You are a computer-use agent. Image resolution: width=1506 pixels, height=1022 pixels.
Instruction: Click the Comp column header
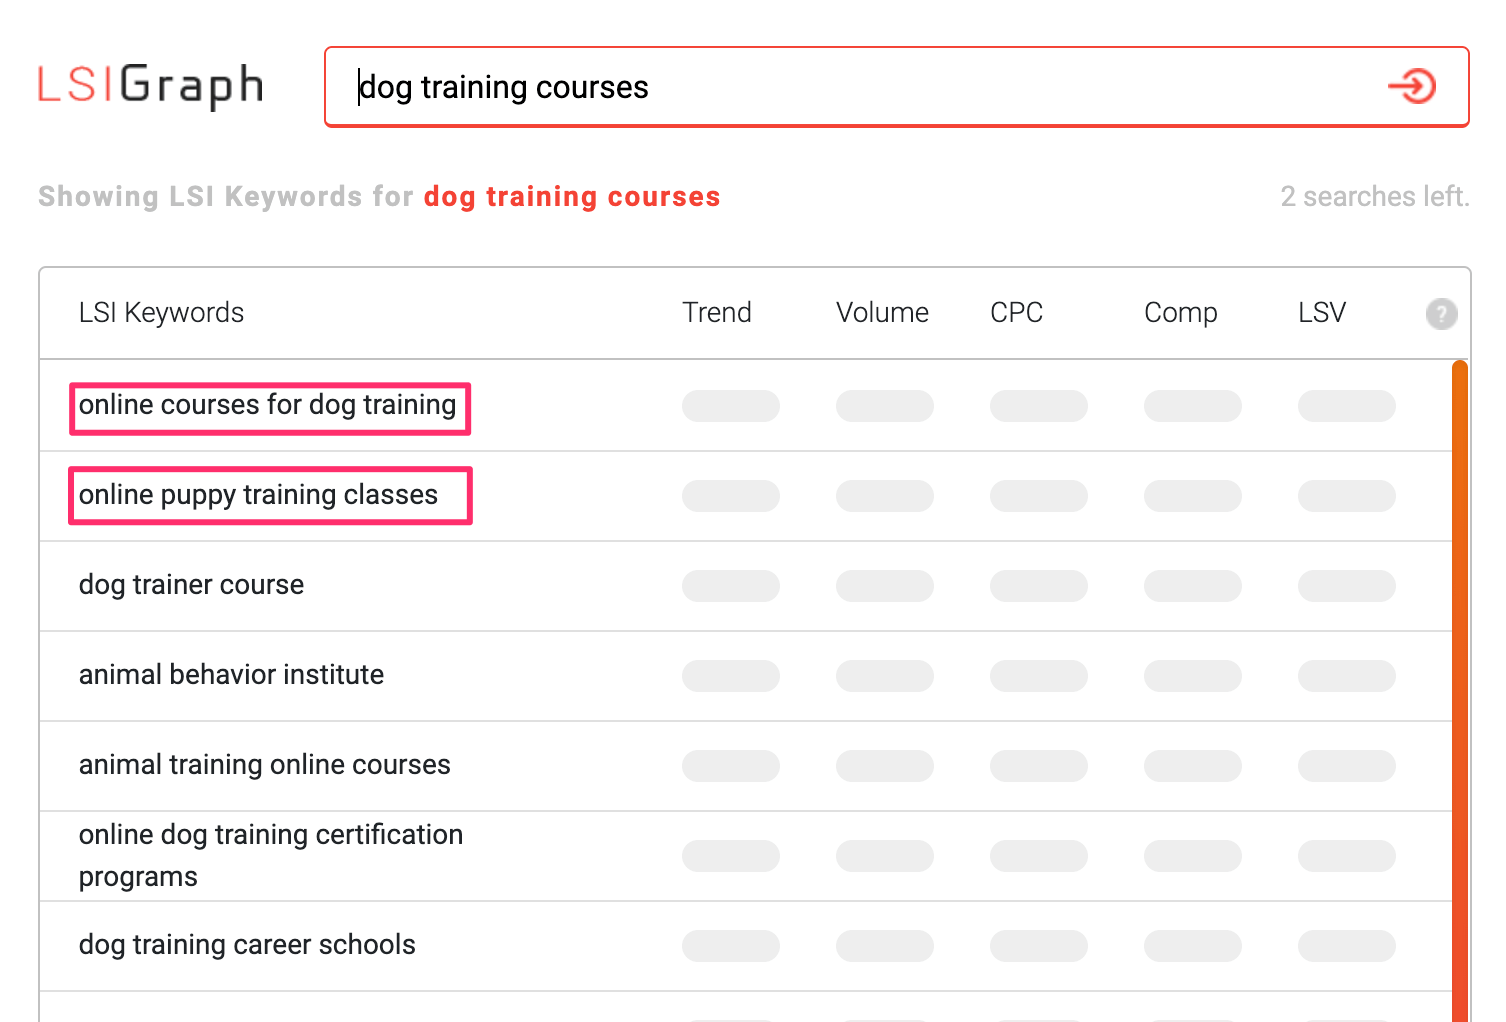click(x=1180, y=313)
